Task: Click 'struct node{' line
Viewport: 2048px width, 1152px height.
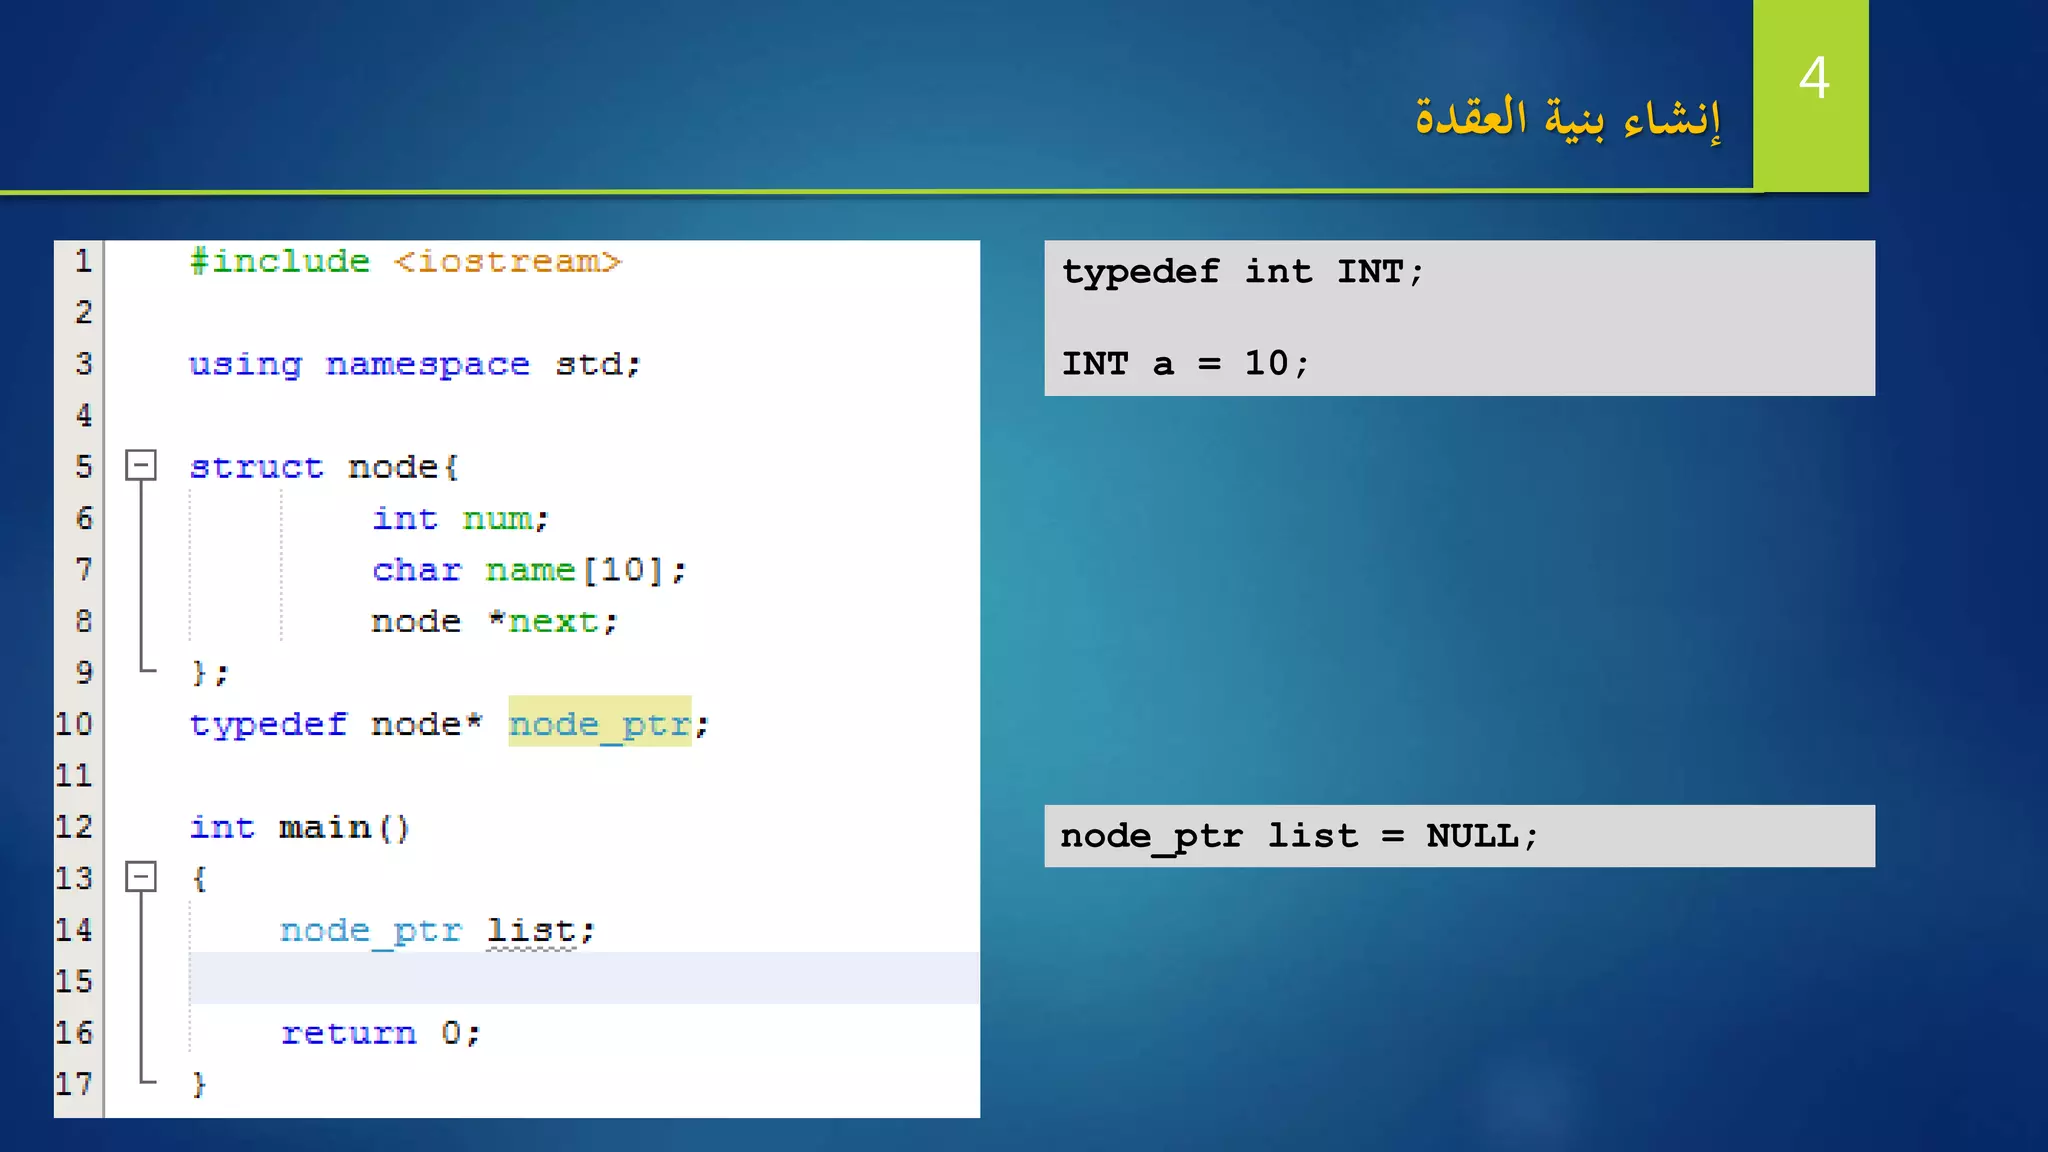Action: (x=325, y=467)
